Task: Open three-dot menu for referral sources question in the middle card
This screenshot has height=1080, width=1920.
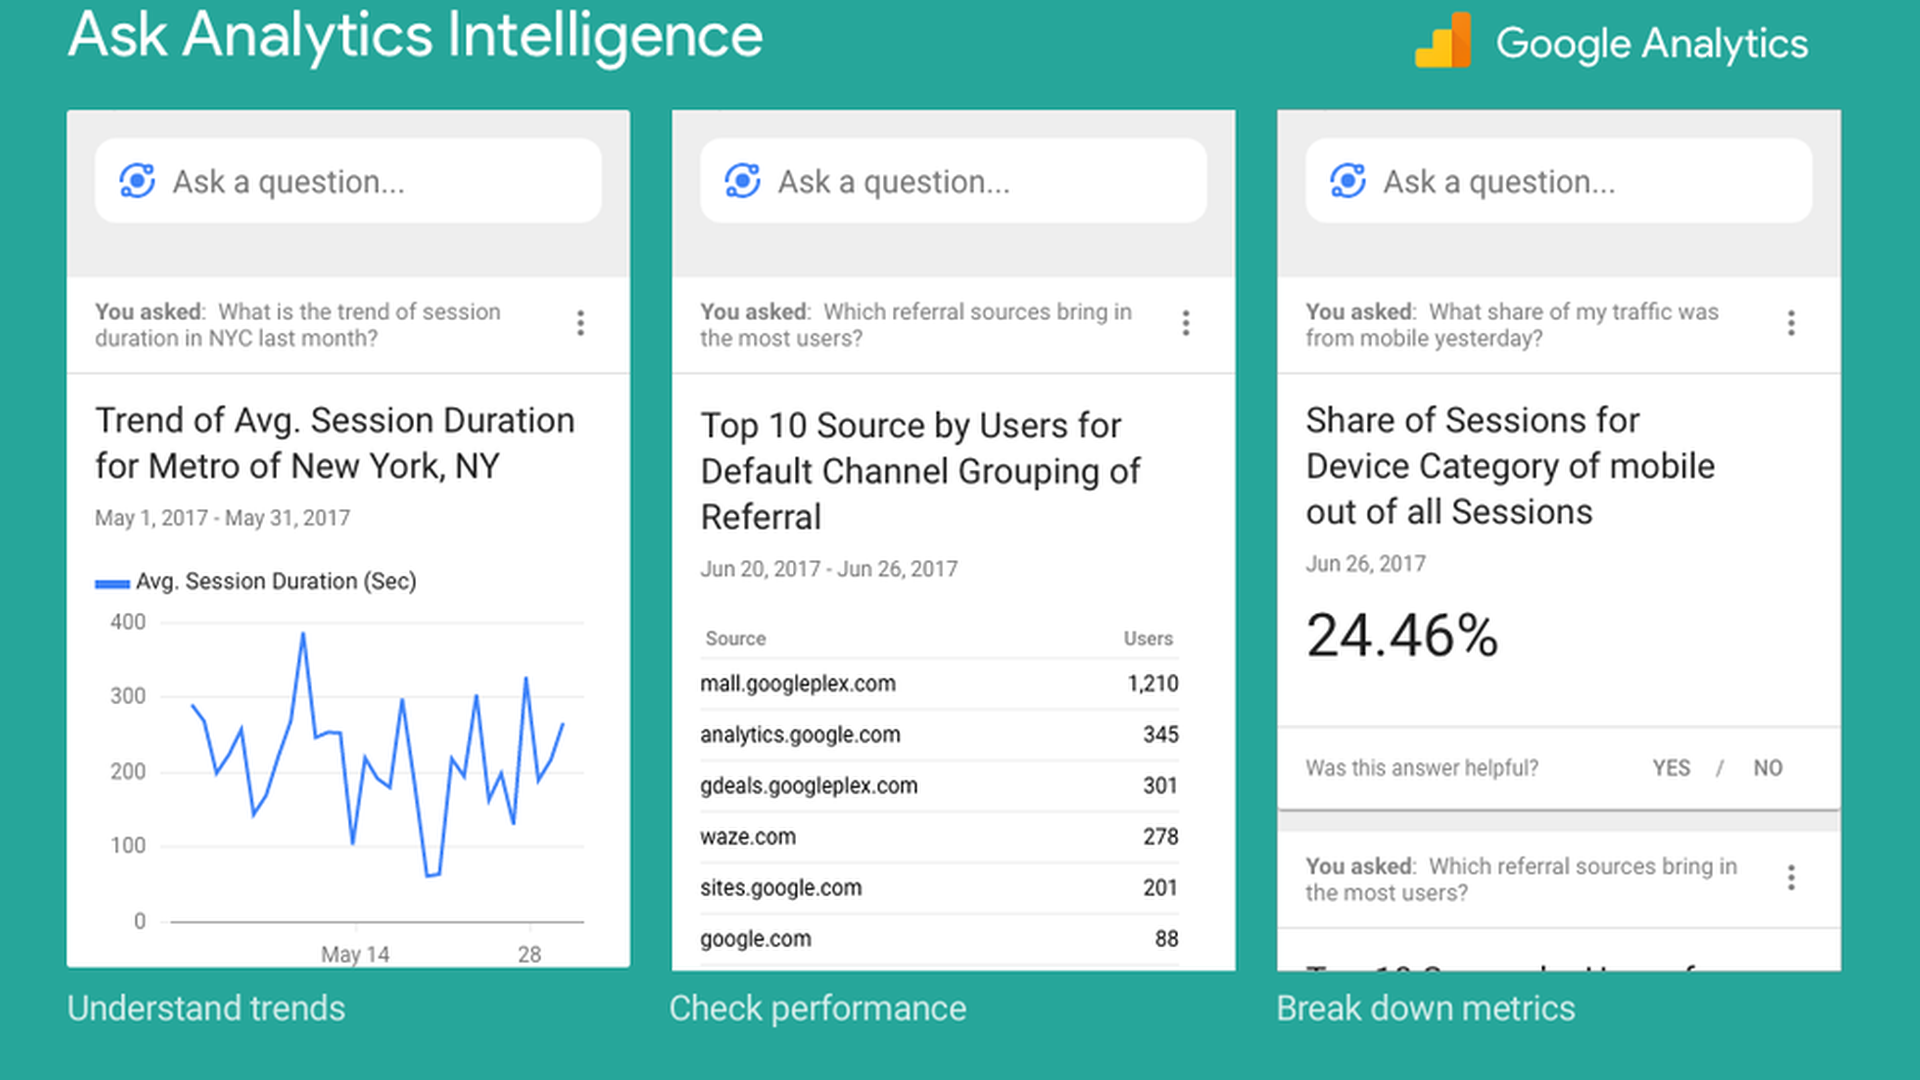Action: [x=1185, y=323]
